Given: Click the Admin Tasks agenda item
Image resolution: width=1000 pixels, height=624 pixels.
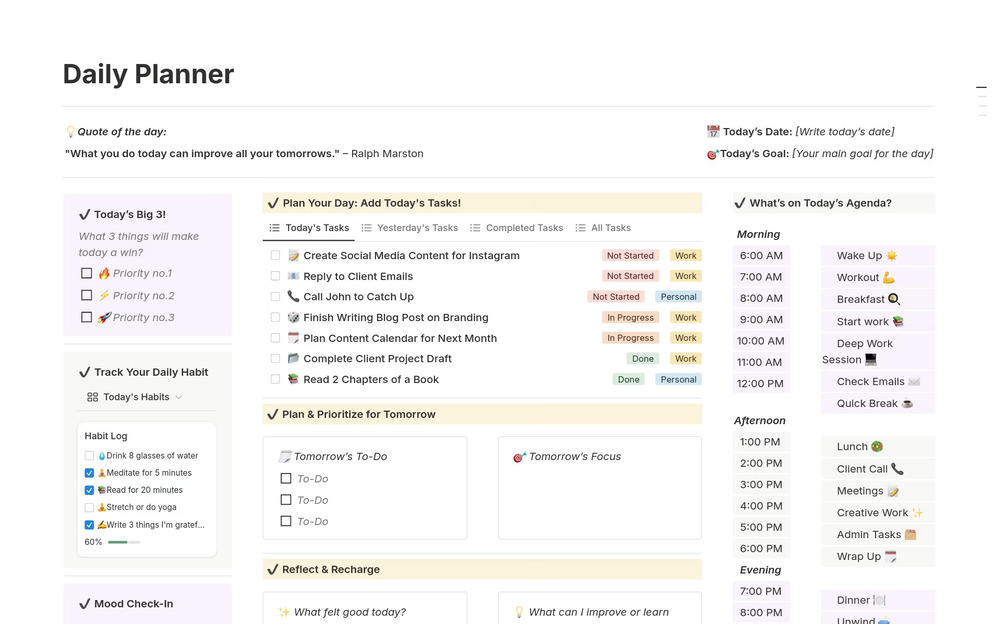Looking at the screenshot, I should click(878, 535).
